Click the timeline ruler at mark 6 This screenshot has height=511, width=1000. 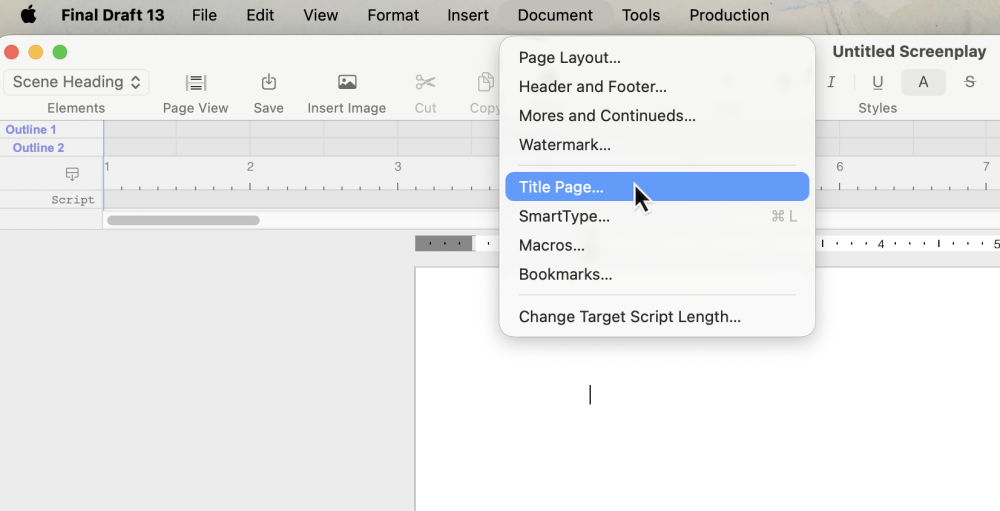839,167
